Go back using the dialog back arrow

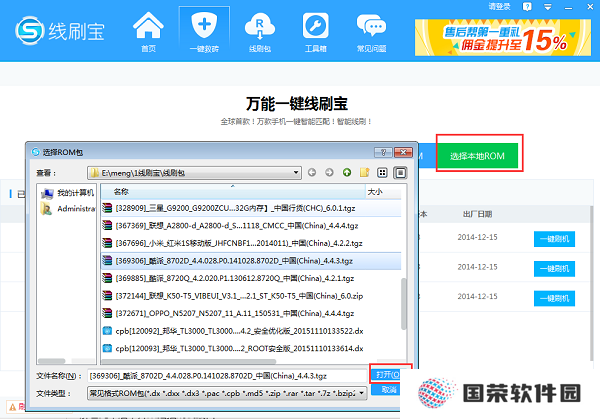click(x=312, y=173)
